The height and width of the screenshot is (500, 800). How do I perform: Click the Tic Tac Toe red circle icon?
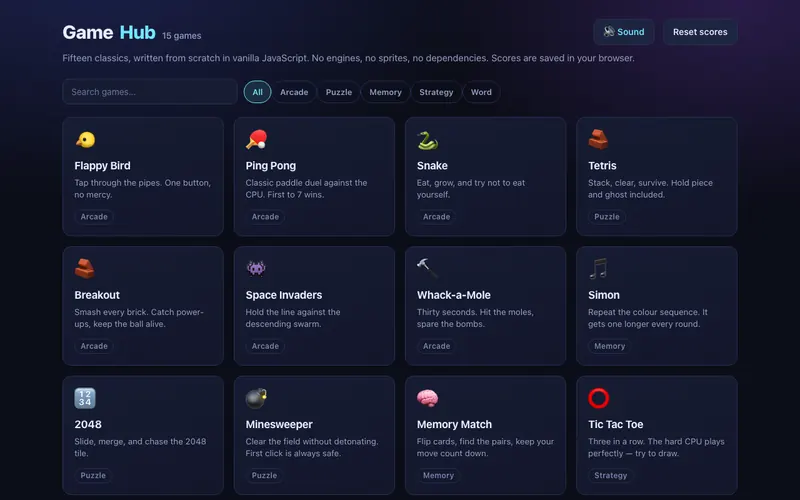click(x=598, y=398)
